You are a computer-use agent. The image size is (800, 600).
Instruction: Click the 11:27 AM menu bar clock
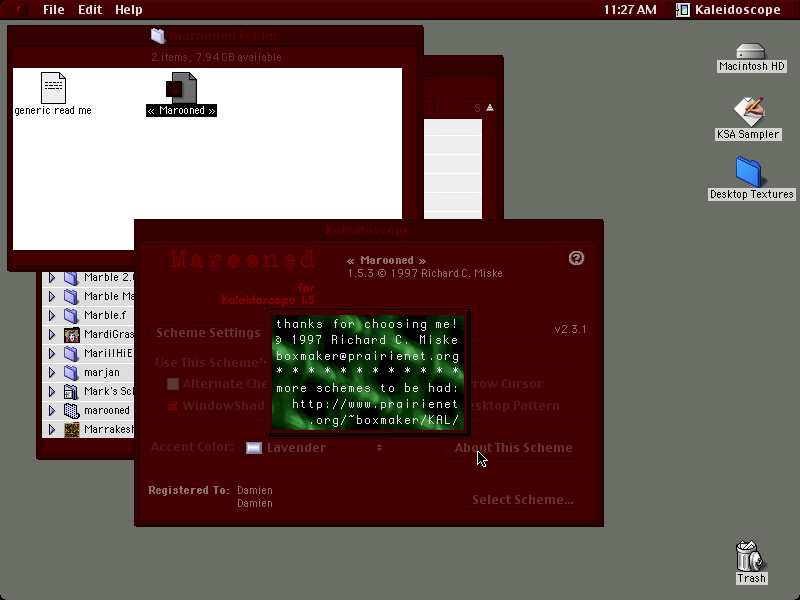630,10
